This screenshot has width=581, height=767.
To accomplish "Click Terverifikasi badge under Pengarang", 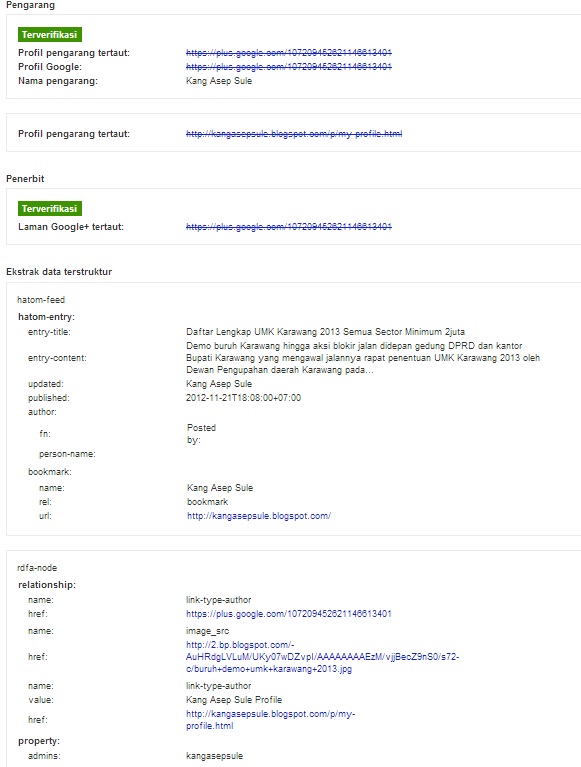I will 49,35.
